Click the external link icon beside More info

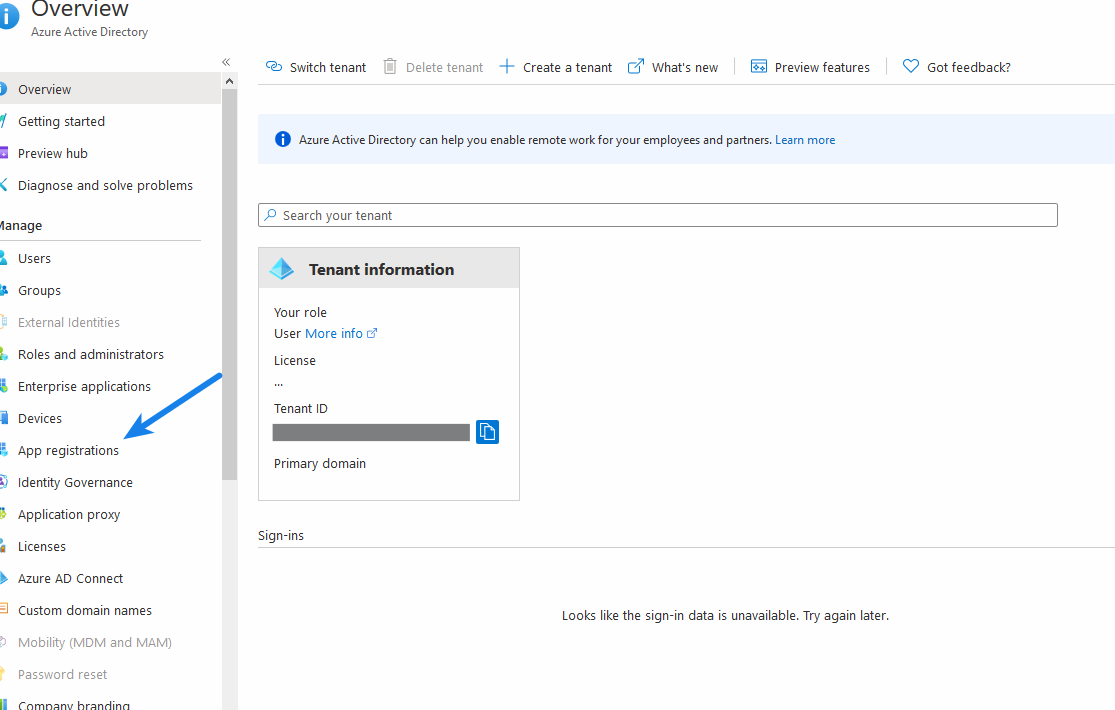point(372,333)
